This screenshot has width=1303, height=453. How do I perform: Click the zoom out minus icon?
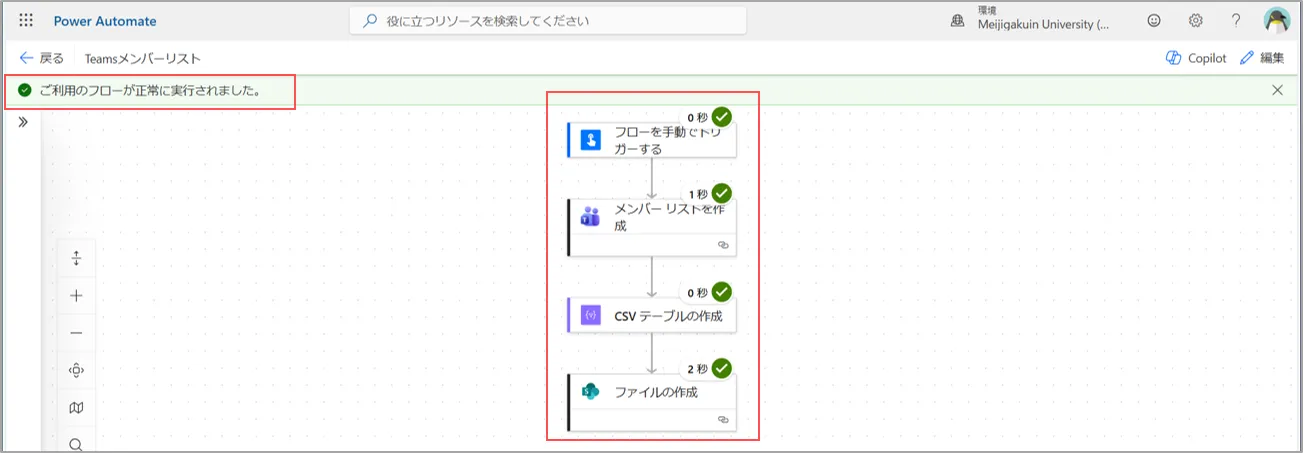[x=76, y=333]
